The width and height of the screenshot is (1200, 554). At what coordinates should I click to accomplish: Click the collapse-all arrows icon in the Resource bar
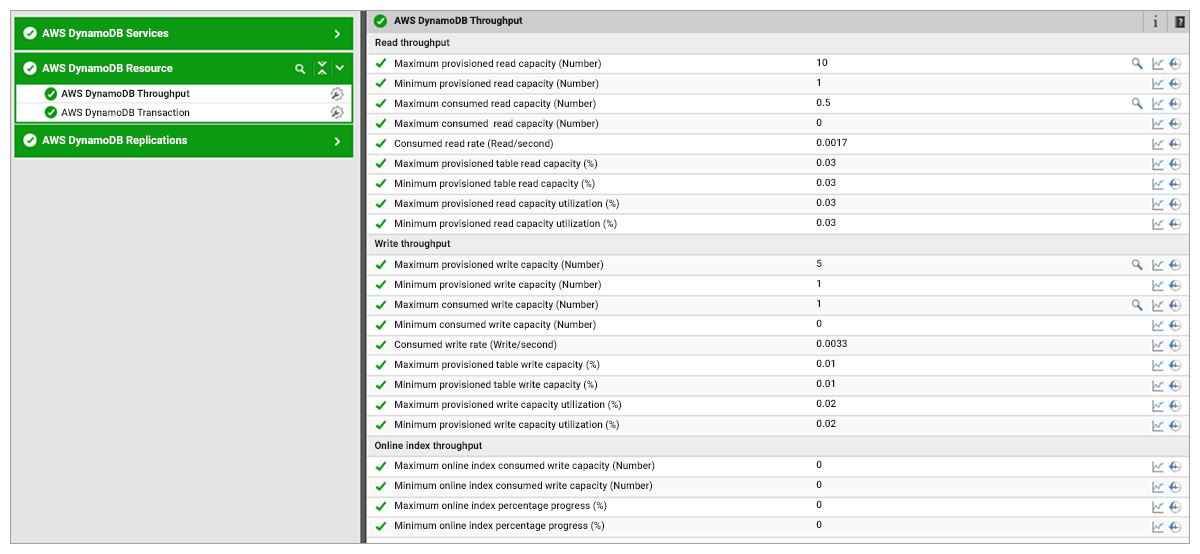coord(321,68)
